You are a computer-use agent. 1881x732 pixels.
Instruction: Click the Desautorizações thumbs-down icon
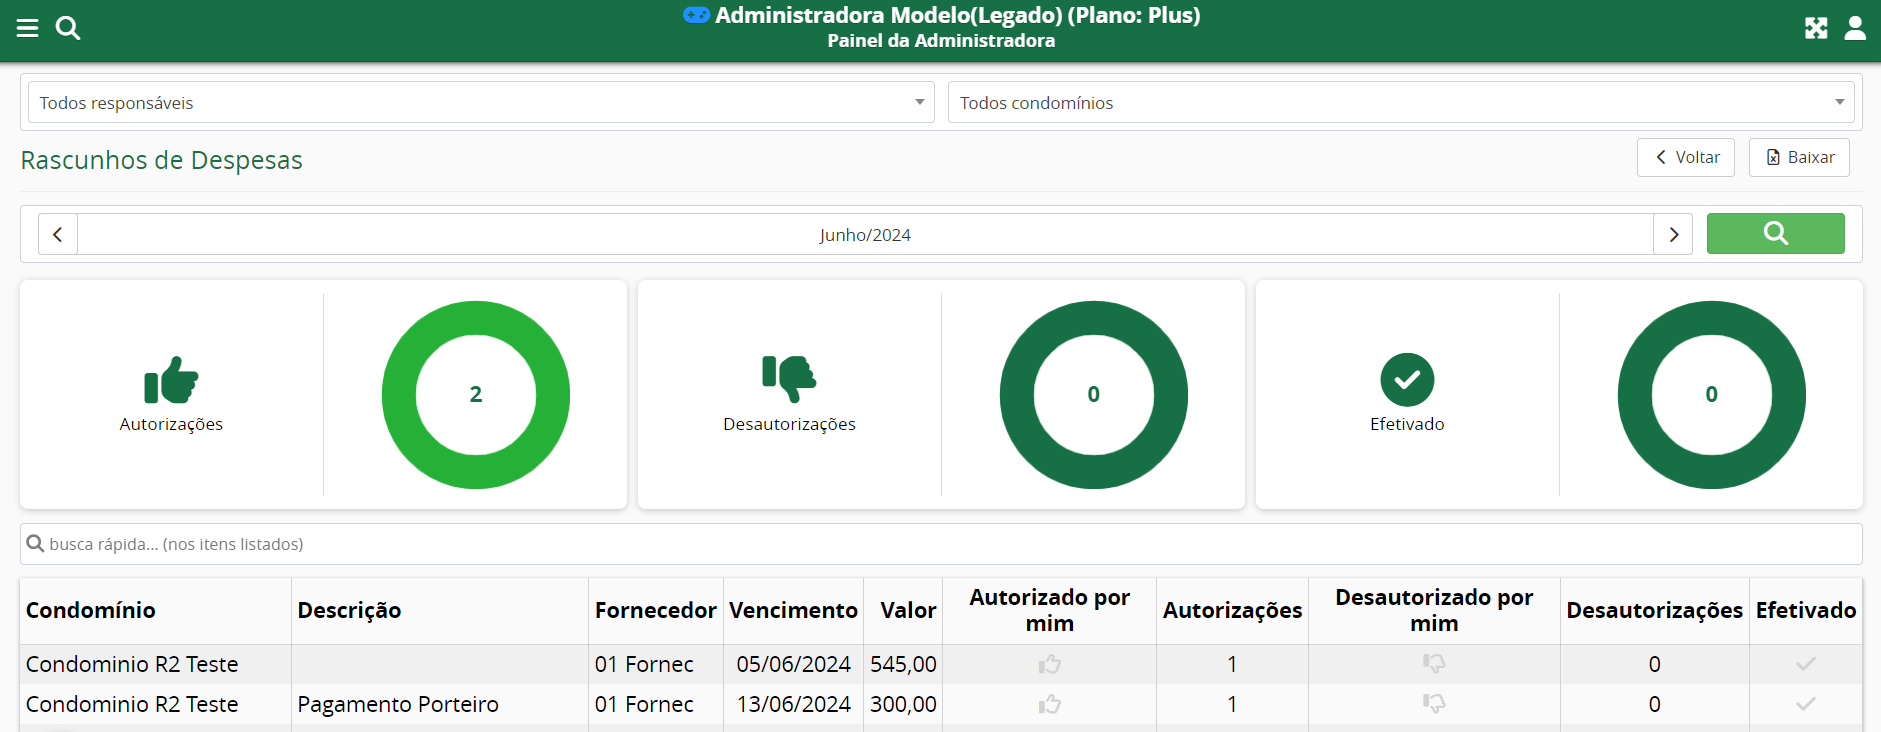(789, 378)
